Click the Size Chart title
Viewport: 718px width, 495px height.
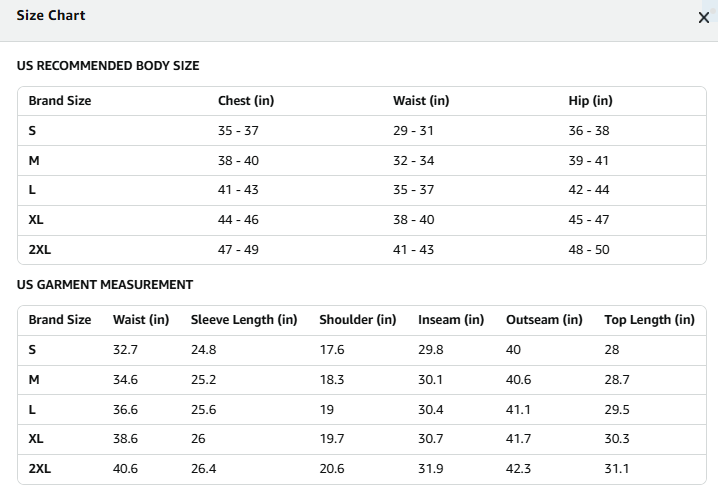click(x=51, y=16)
